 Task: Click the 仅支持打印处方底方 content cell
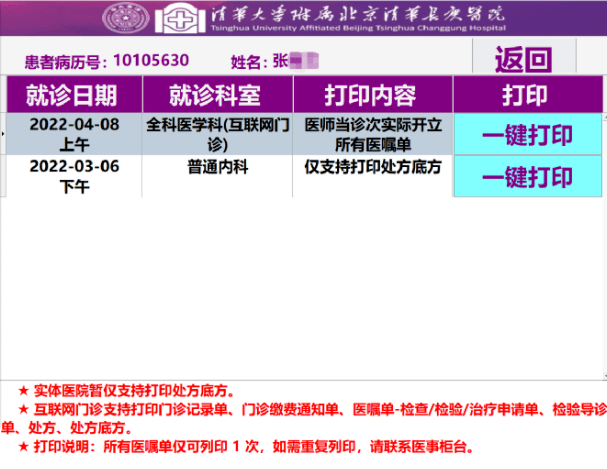pyautogui.click(x=371, y=167)
